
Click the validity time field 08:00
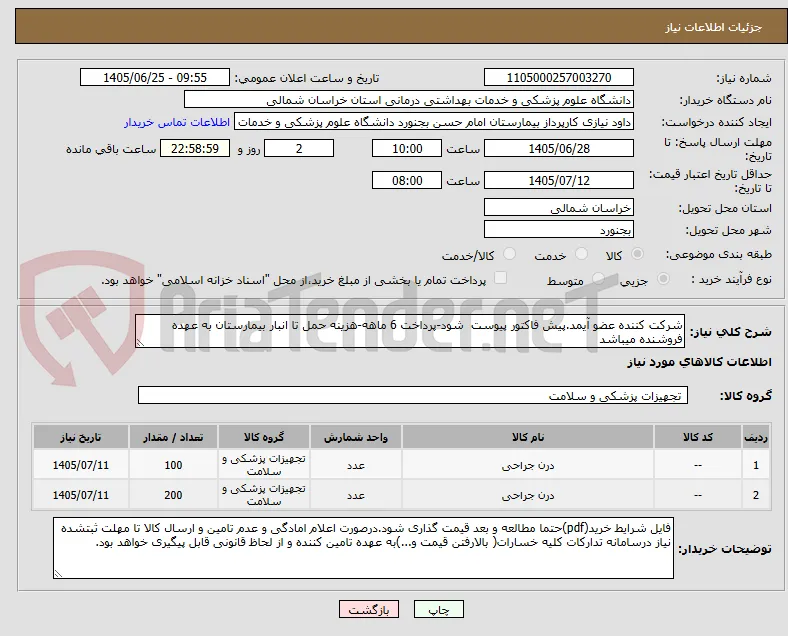(407, 180)
